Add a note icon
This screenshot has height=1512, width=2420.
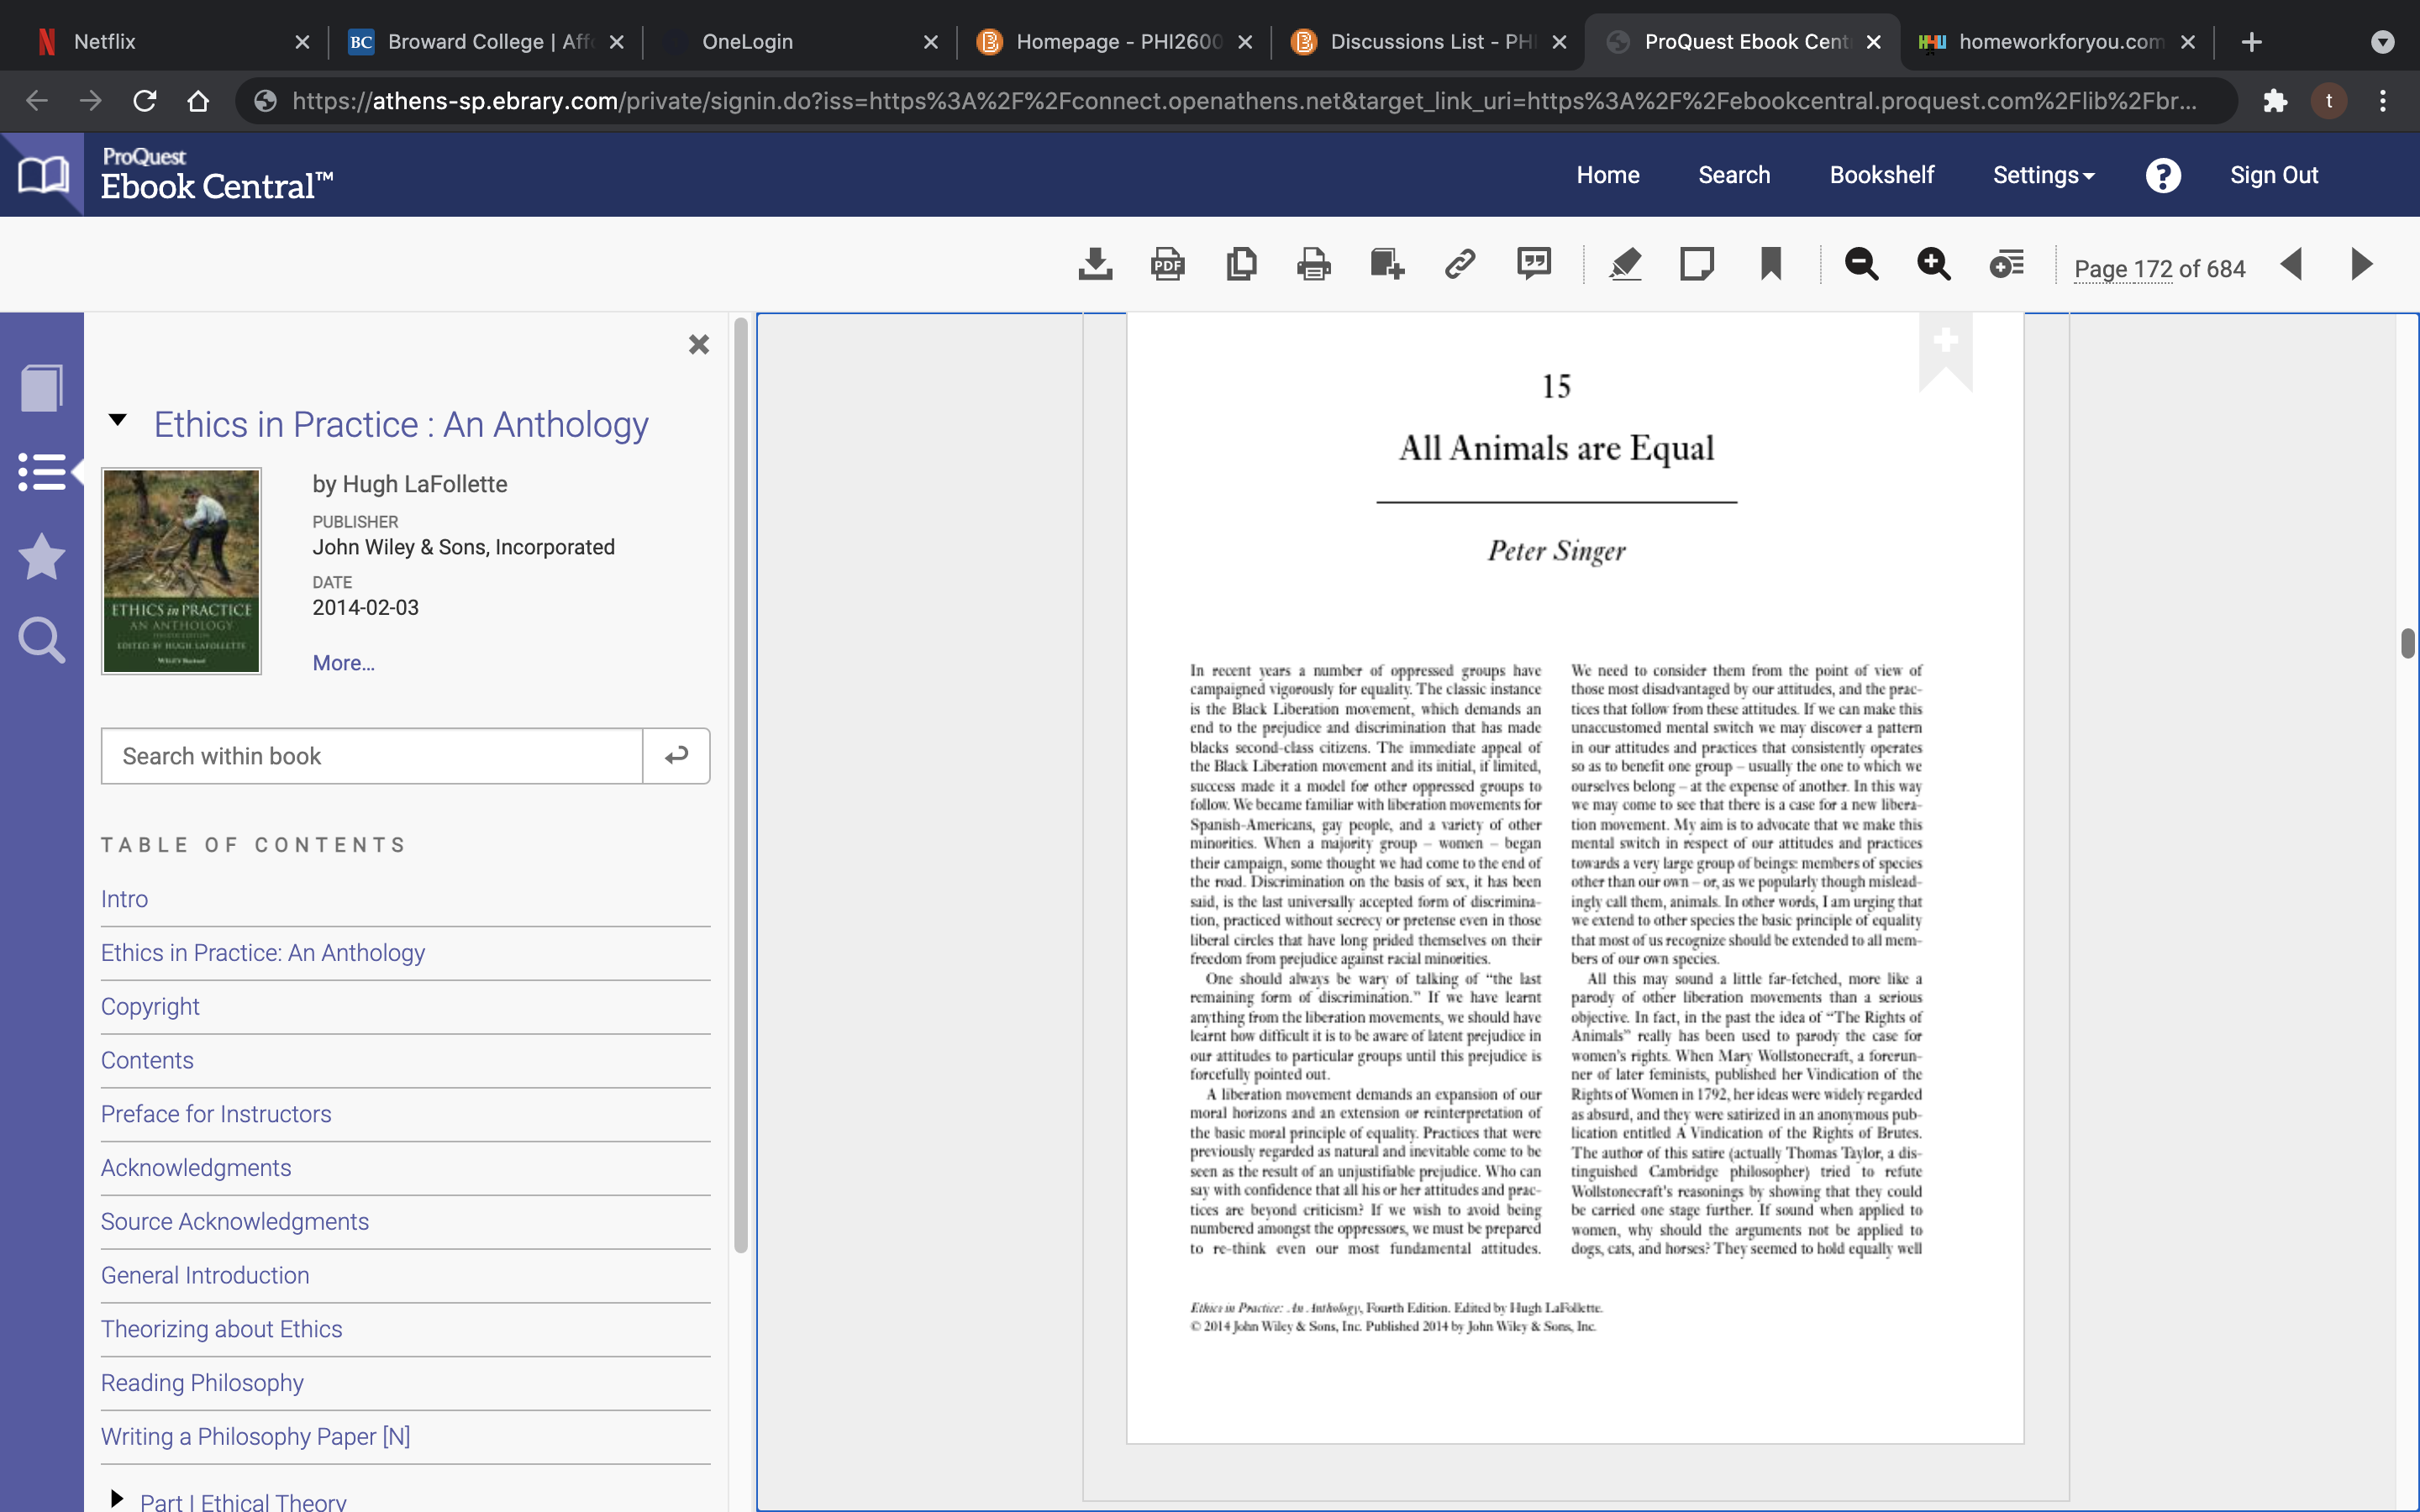click(x=1697, y=265)
